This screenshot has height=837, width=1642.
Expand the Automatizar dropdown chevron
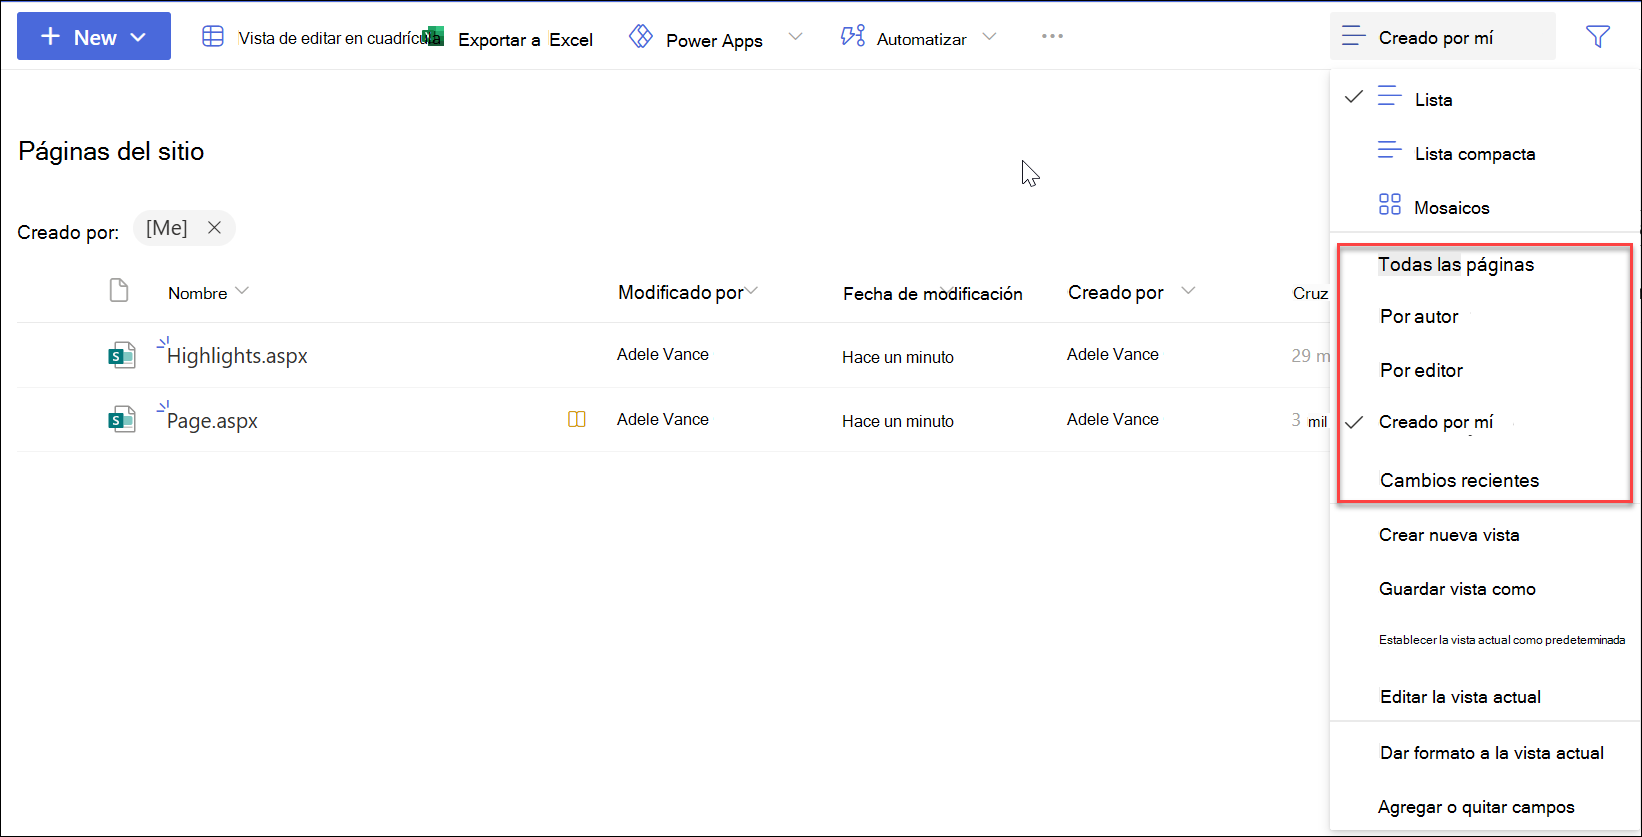(989, 37)
